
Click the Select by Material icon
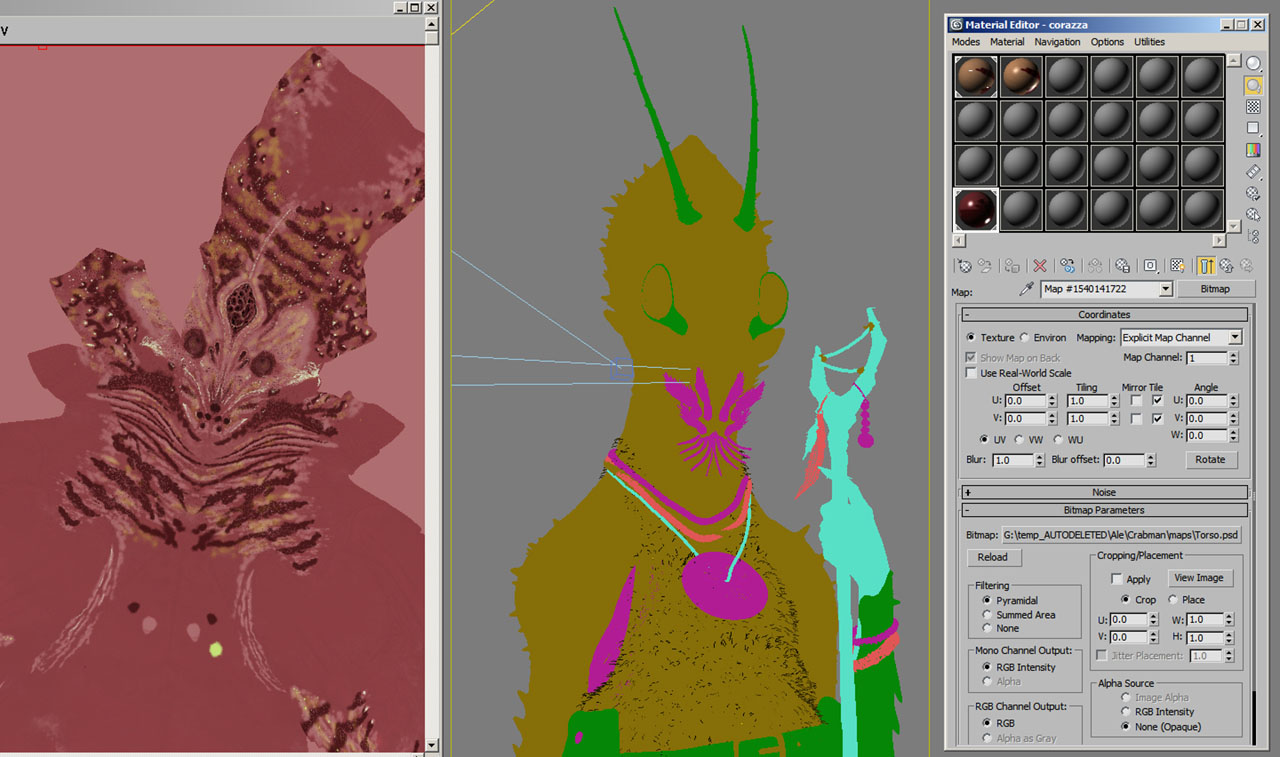click(x=1253, y=215)
